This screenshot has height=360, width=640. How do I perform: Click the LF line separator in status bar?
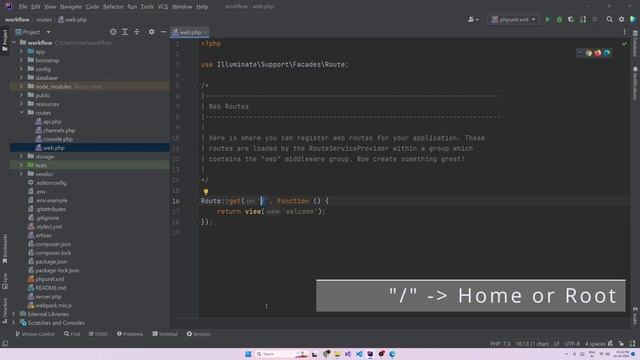point(556,344)
